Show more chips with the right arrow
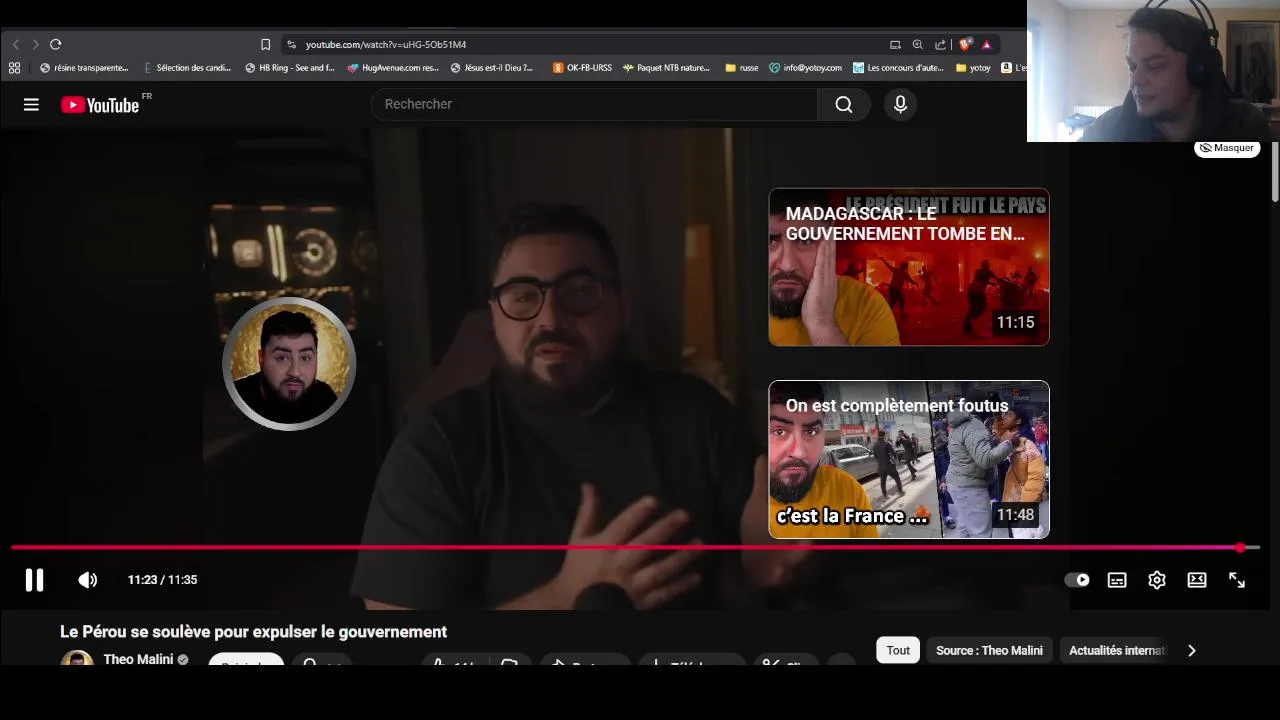Image resolution: width=1280 pixels, height=720 pixels. pos(1191,650)
